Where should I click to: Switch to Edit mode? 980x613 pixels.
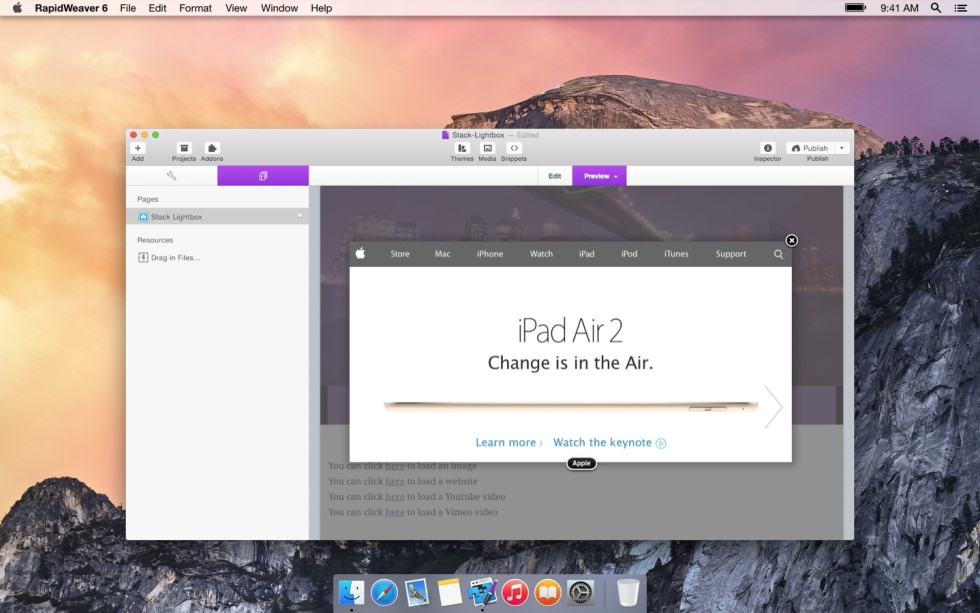(555, 176)
